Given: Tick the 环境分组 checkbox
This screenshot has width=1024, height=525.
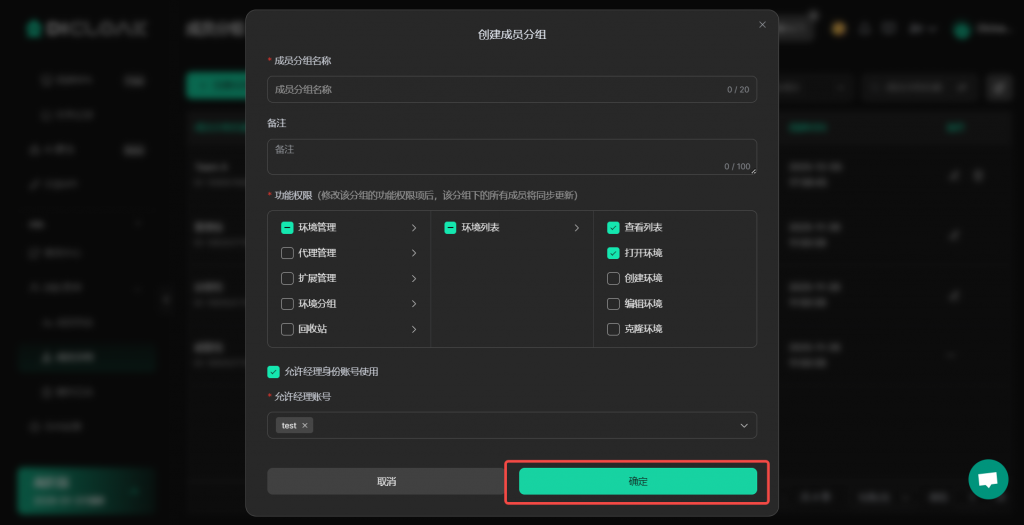Looking at the screenshot, I should pyautogui.click(x=287, y=304).
